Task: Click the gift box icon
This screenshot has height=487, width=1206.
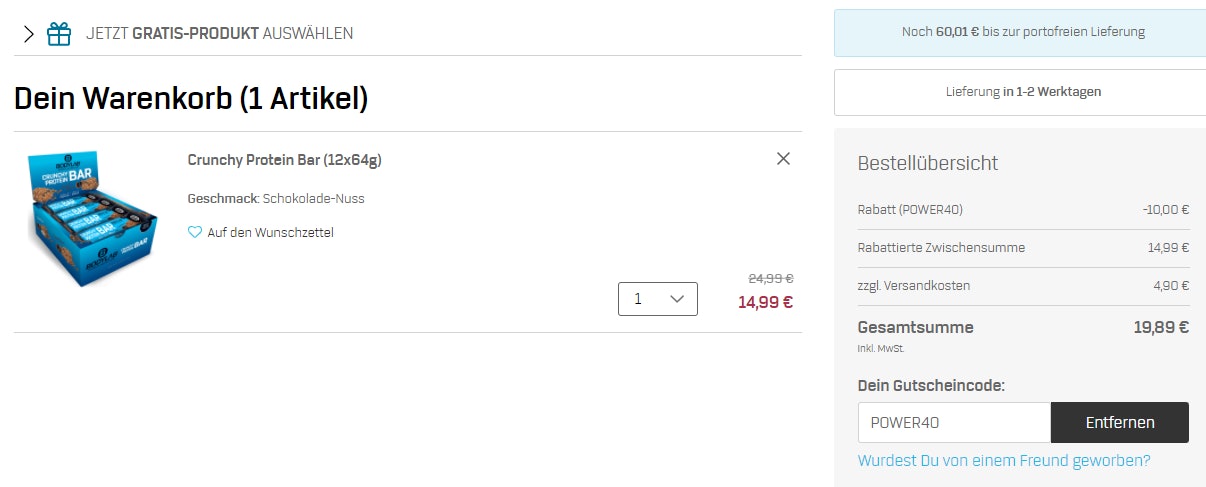Action: click(x=59, y=34)
